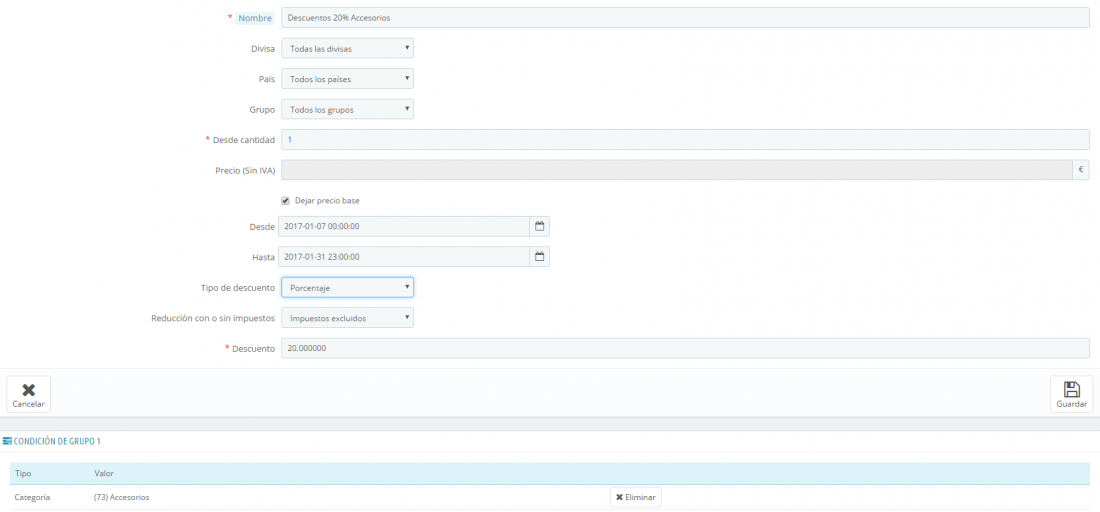Click the Tipo de descuento label
The width and height of the screenshot is (1100, 512).
tap(238, 288)
